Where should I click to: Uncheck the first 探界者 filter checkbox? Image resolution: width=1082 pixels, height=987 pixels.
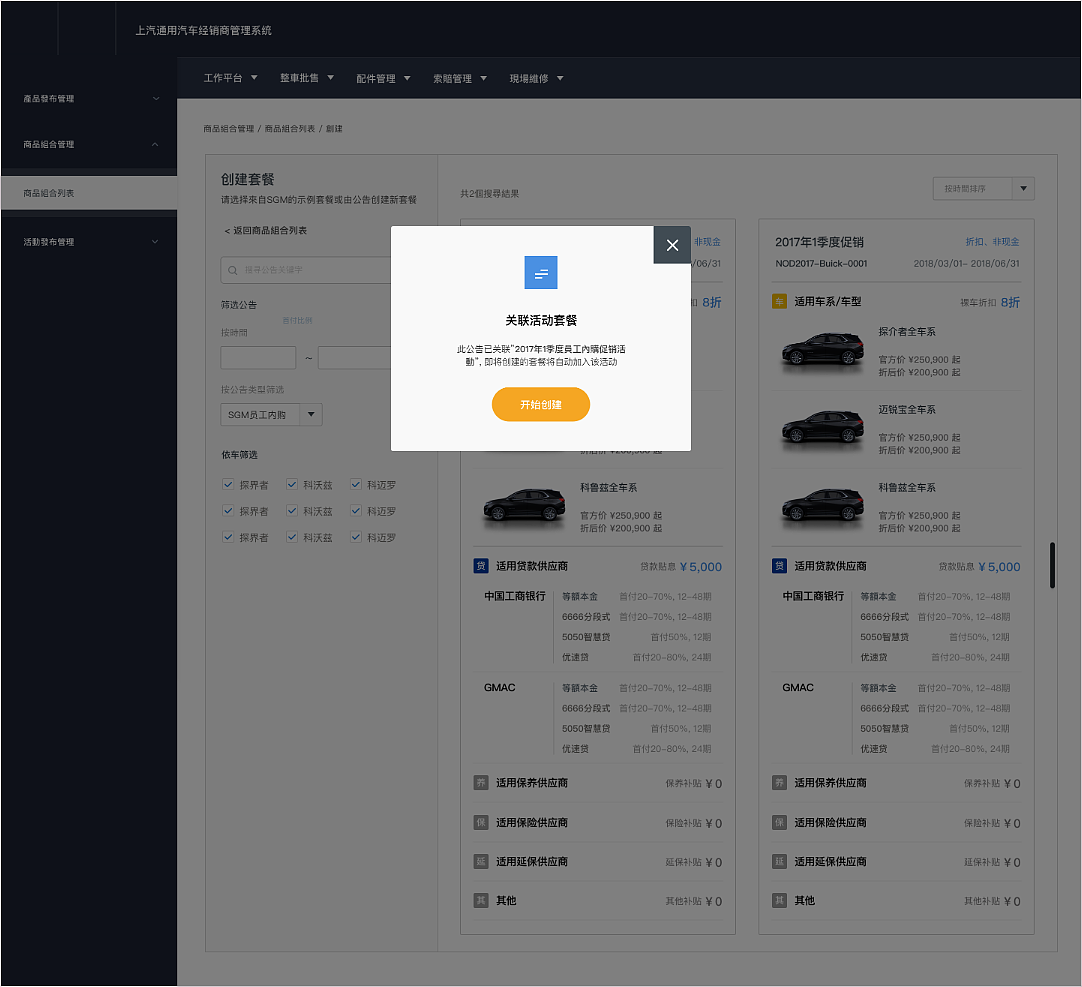click(228, 484)
